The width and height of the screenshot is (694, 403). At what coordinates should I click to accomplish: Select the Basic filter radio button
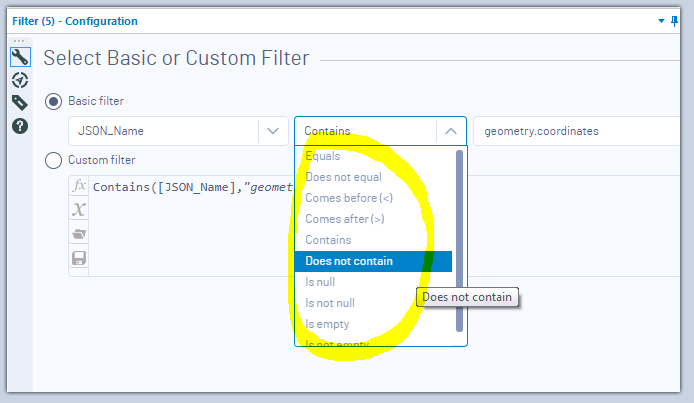coord(53,101)
